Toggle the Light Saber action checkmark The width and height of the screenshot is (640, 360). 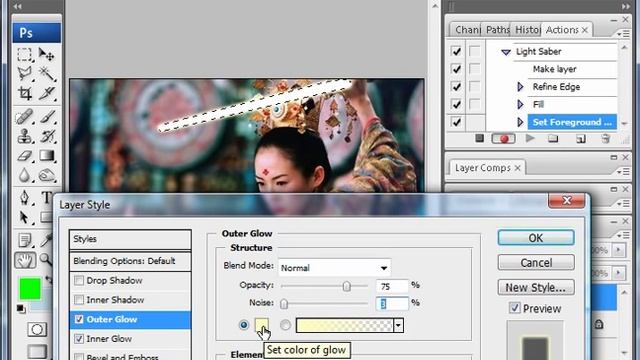click(456, 51)
